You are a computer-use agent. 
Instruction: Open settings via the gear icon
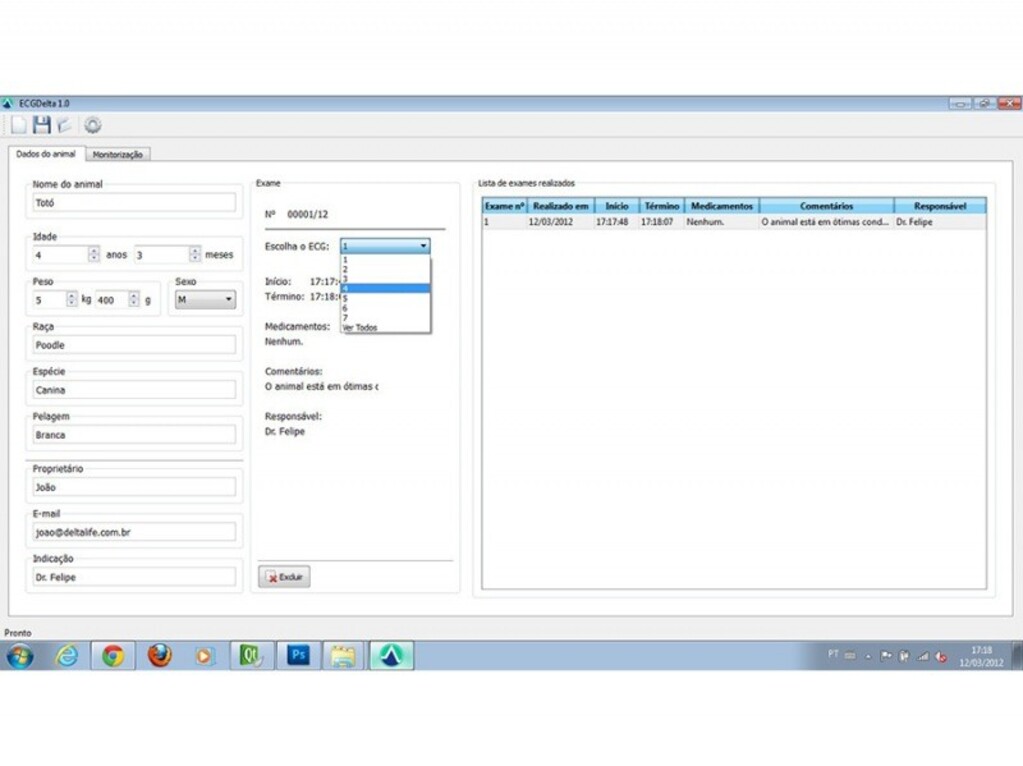pyautogui.click(x=93, y=125)
